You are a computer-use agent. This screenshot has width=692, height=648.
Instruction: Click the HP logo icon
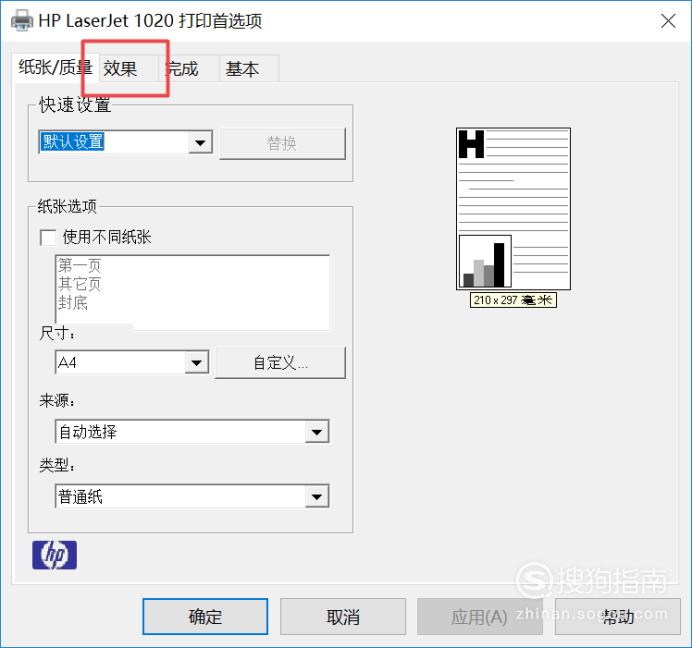54,555
